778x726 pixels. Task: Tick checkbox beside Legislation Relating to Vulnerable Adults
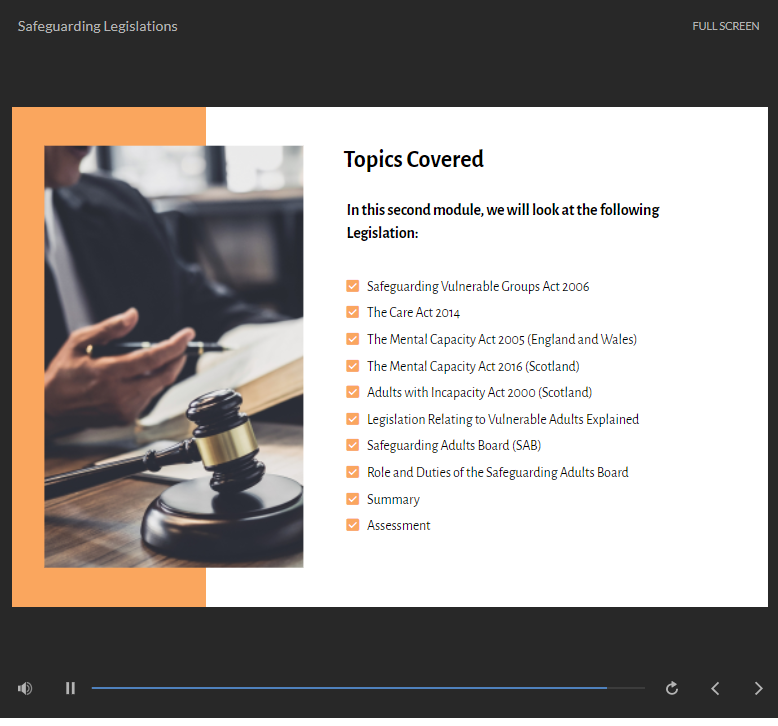point(352,419)
